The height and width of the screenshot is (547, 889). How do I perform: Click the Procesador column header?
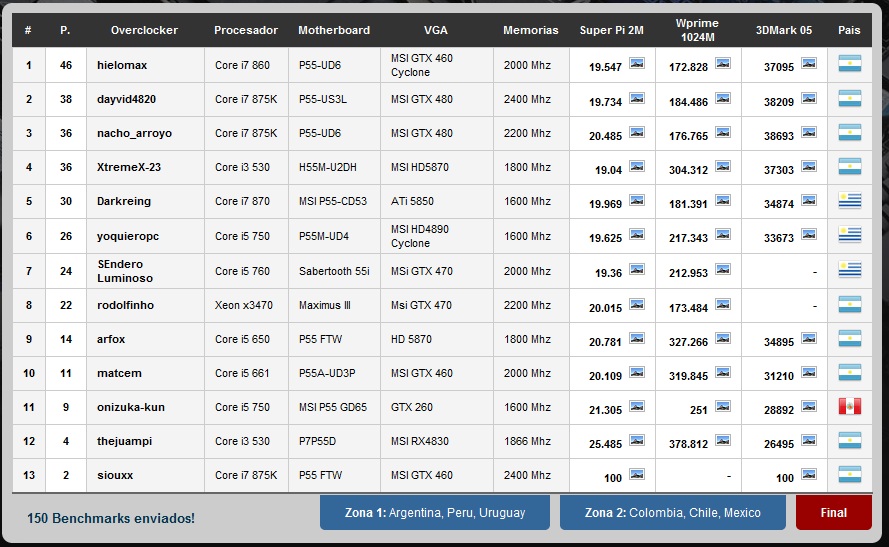coord(245,30)
